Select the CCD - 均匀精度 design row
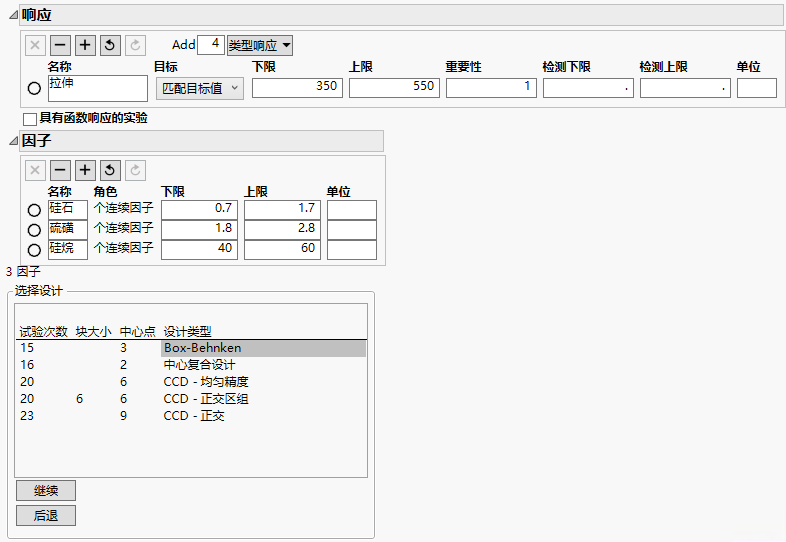Image resolution: width=786 pixels, height=542 pixels. (191, 382)
